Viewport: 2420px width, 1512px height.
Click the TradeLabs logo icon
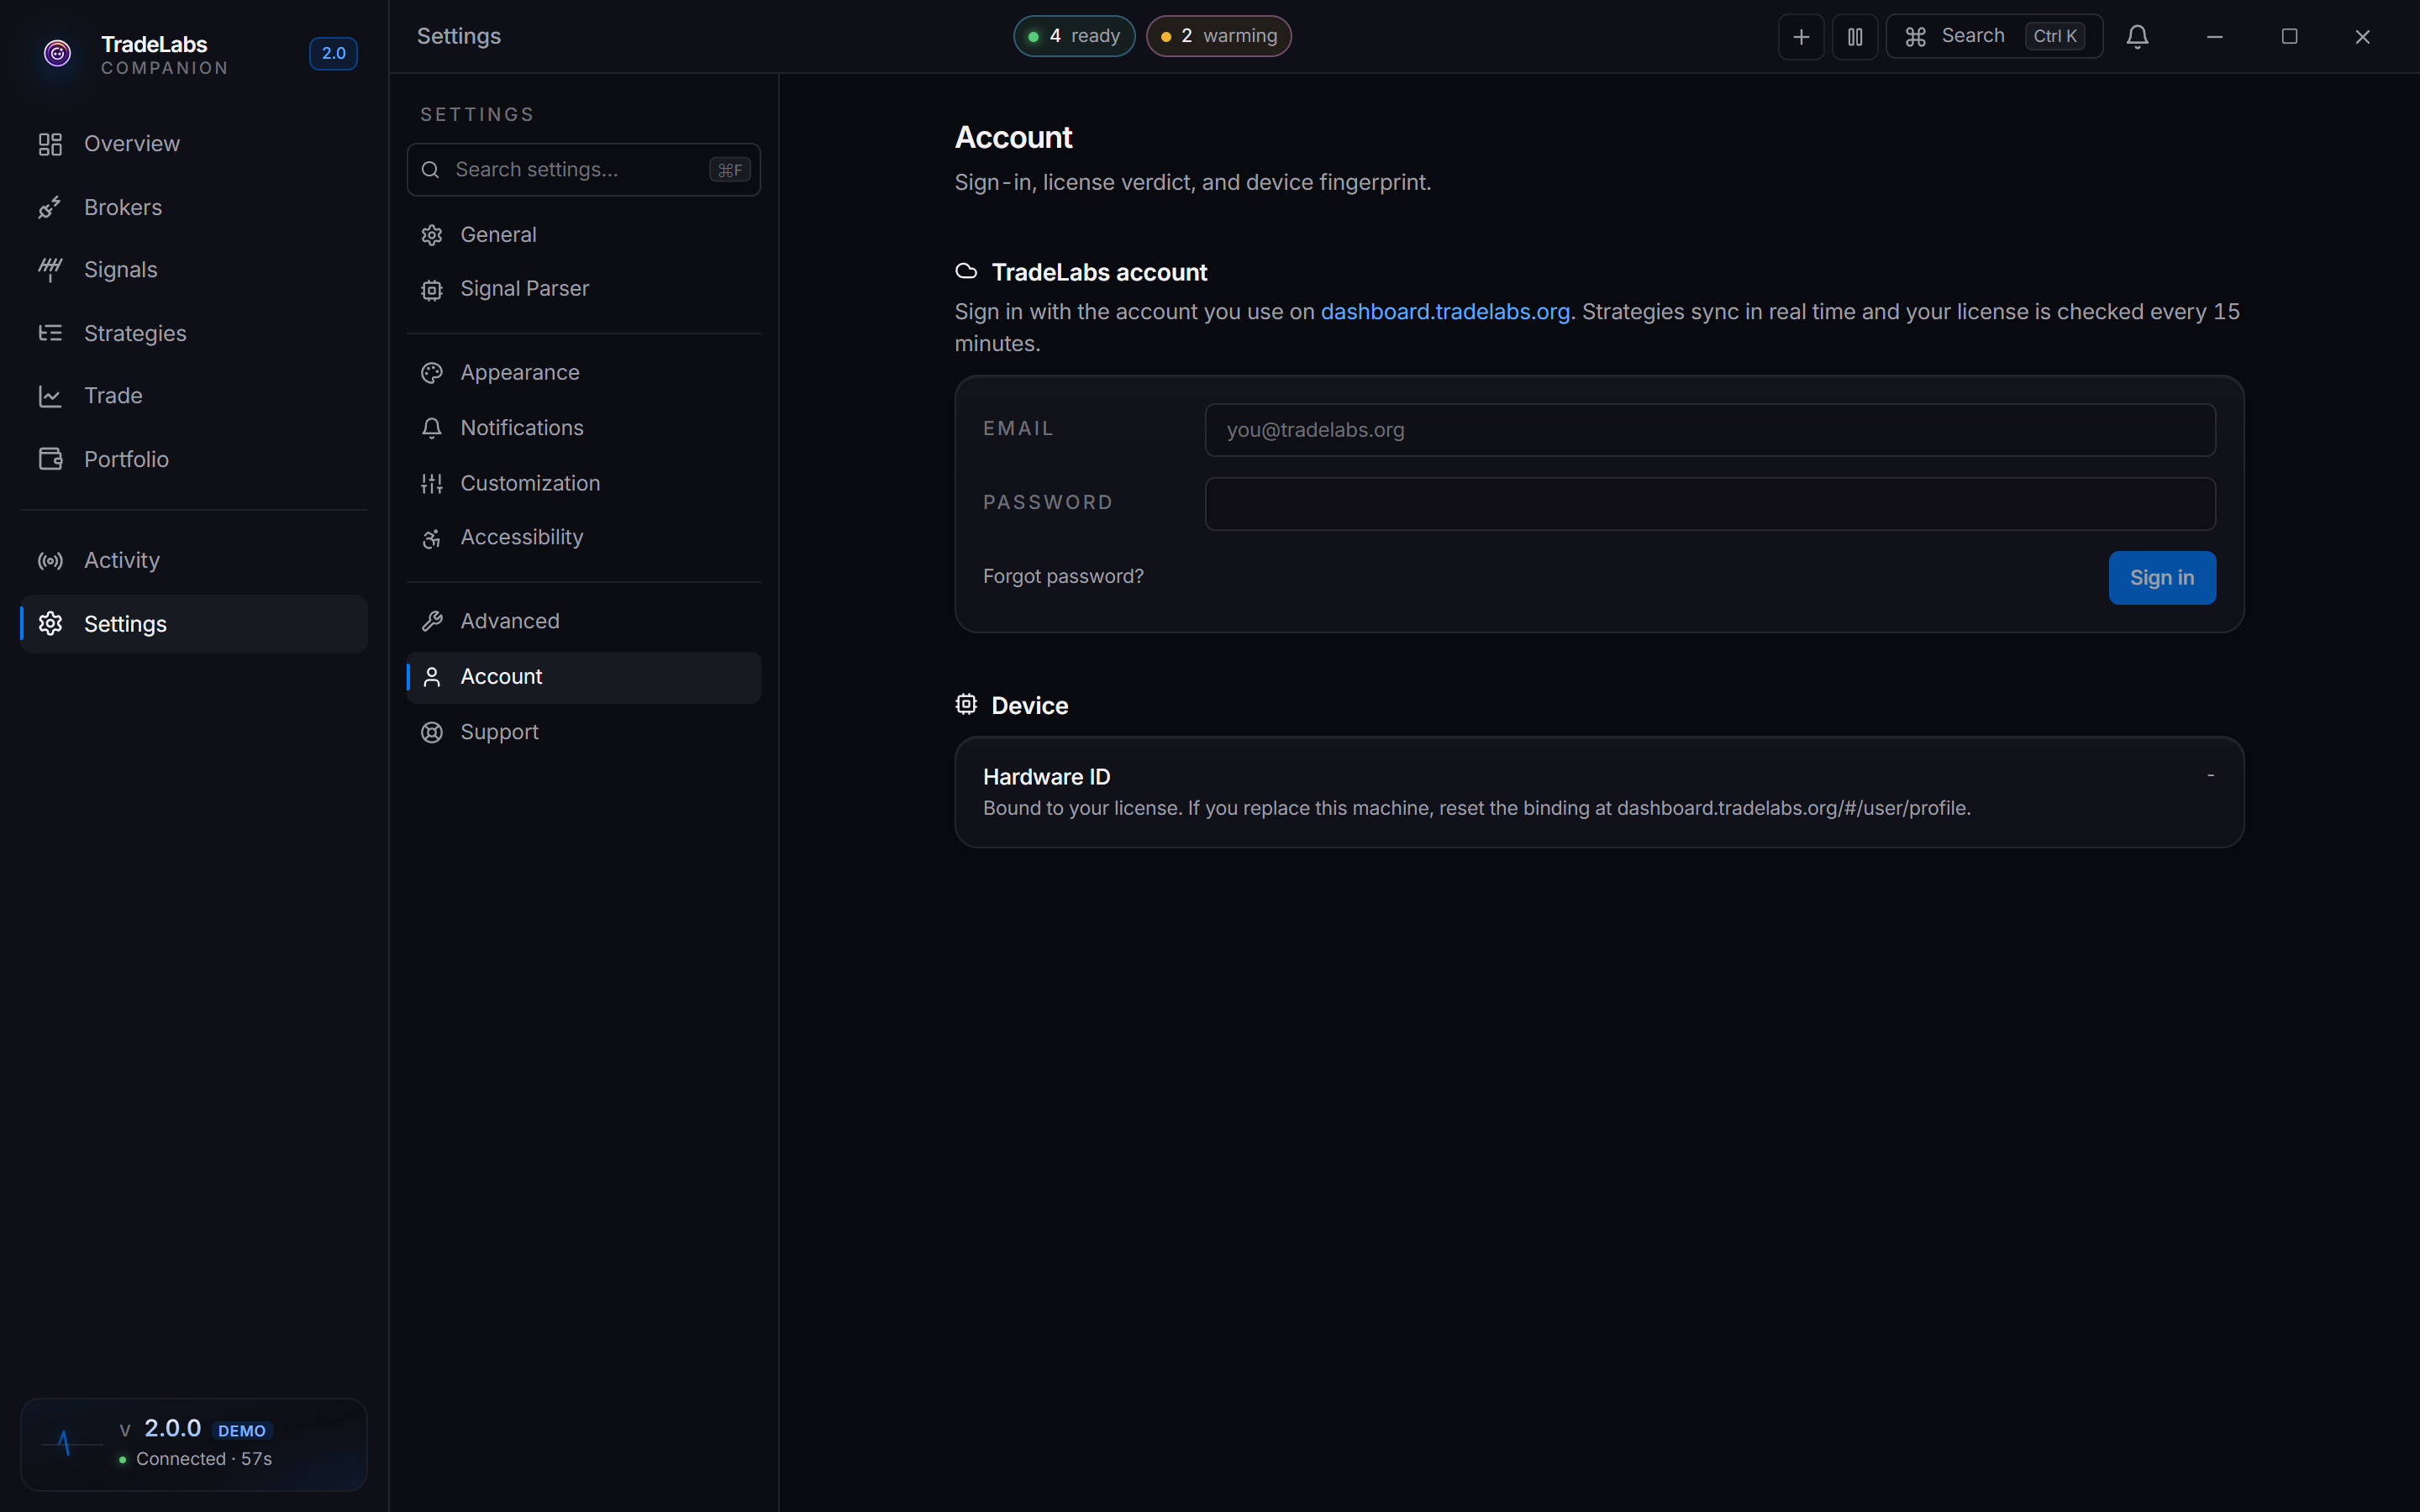(58, 53)
